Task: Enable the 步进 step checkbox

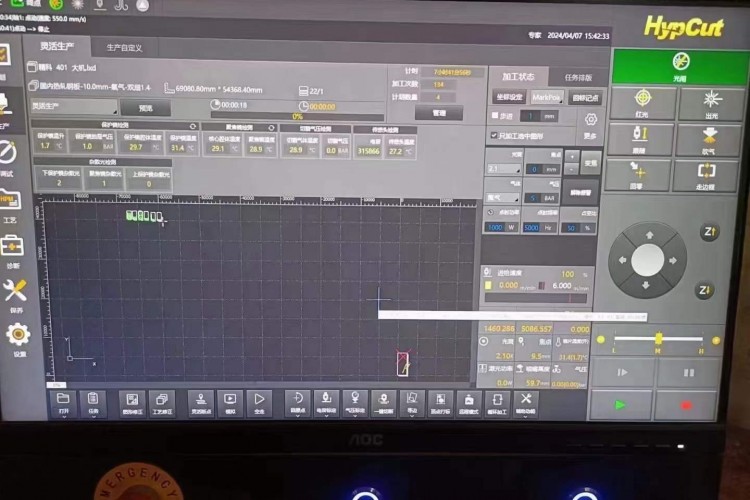Action: tap(495, 115)
